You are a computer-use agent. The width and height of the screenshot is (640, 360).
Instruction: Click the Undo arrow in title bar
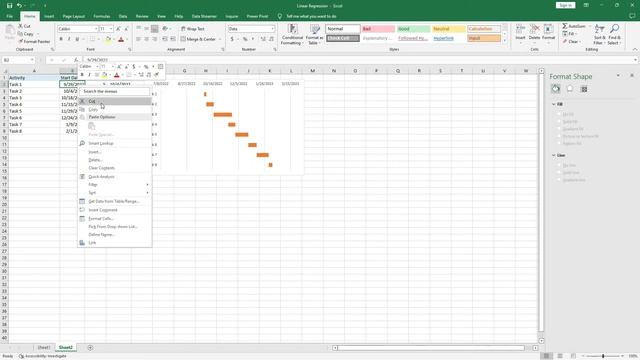point(19,6)
